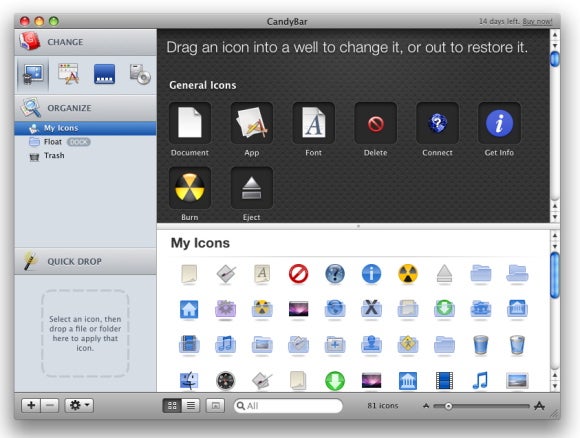Select the movies film folder icon
Image resolution: width=580 pixels, height=438 pixels.
pyautogui.click(x=189, y=344)
